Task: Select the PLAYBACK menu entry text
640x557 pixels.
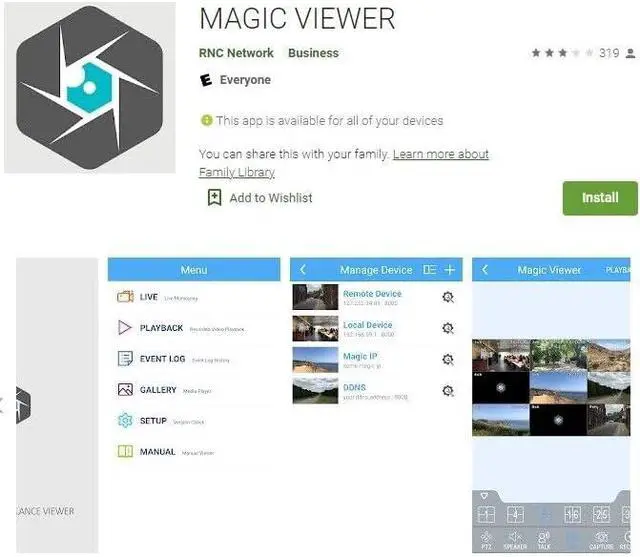Action: (x=162, y=328)
